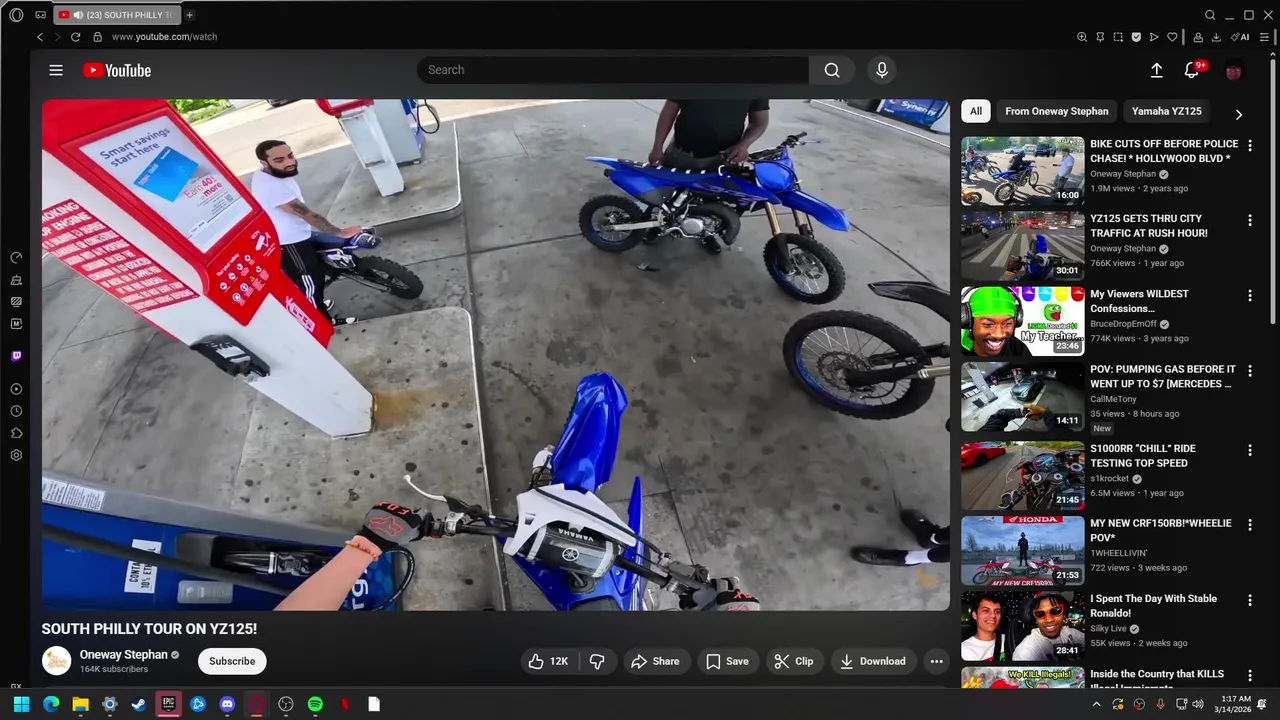This screenshot has width=1280, height=720.
Task: Open the Create upload icon
Action: point(1156,70)
